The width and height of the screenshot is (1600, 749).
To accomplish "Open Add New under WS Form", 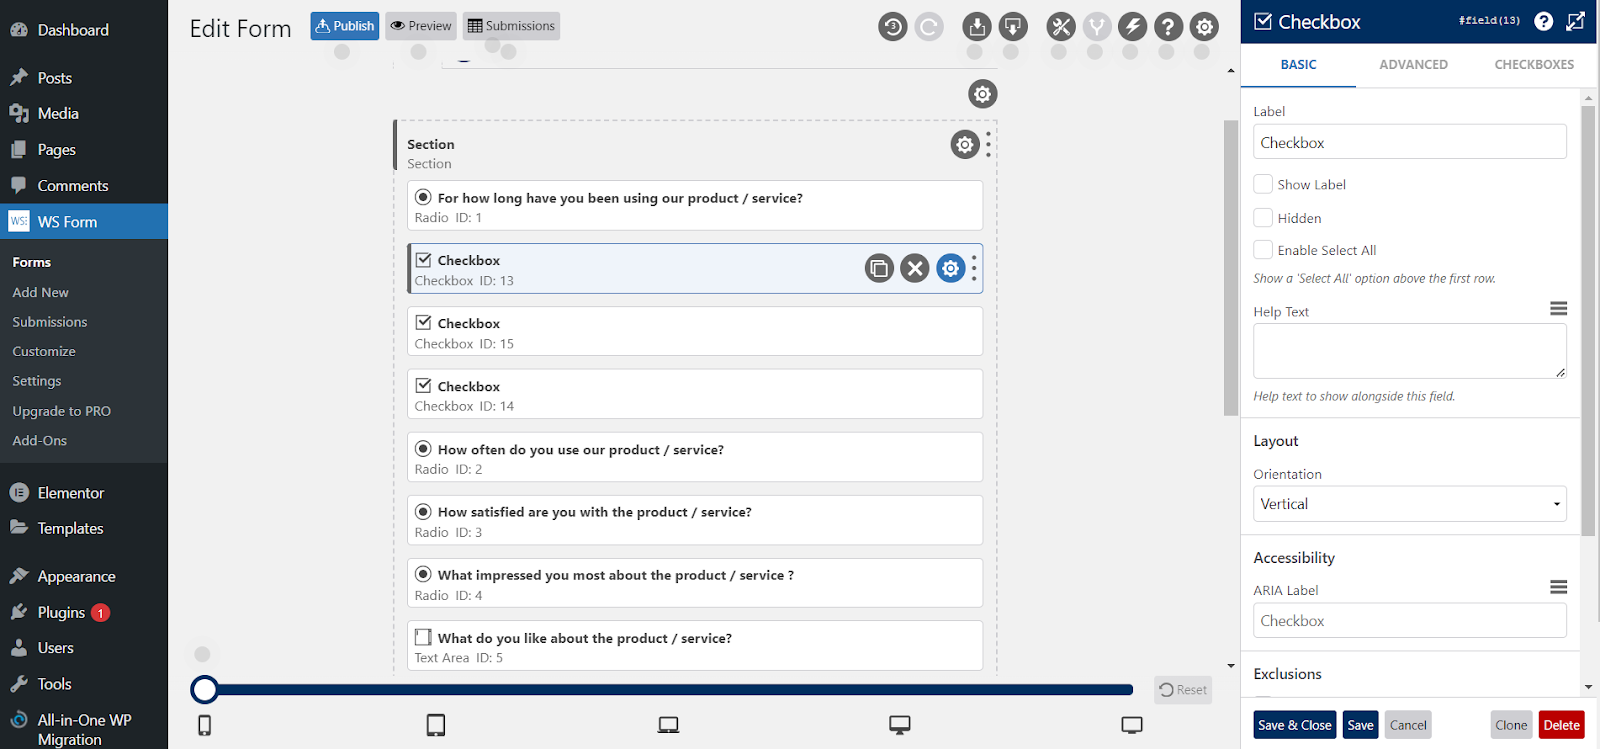I will [x=41, y=292].
